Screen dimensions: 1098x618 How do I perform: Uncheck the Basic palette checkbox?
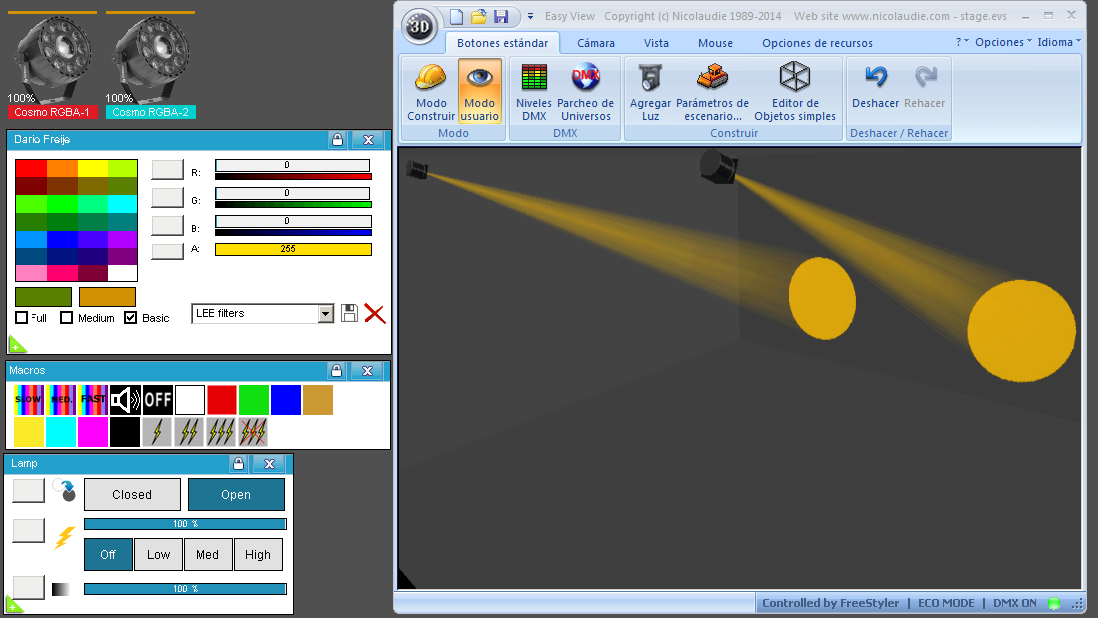coord(130,318)
